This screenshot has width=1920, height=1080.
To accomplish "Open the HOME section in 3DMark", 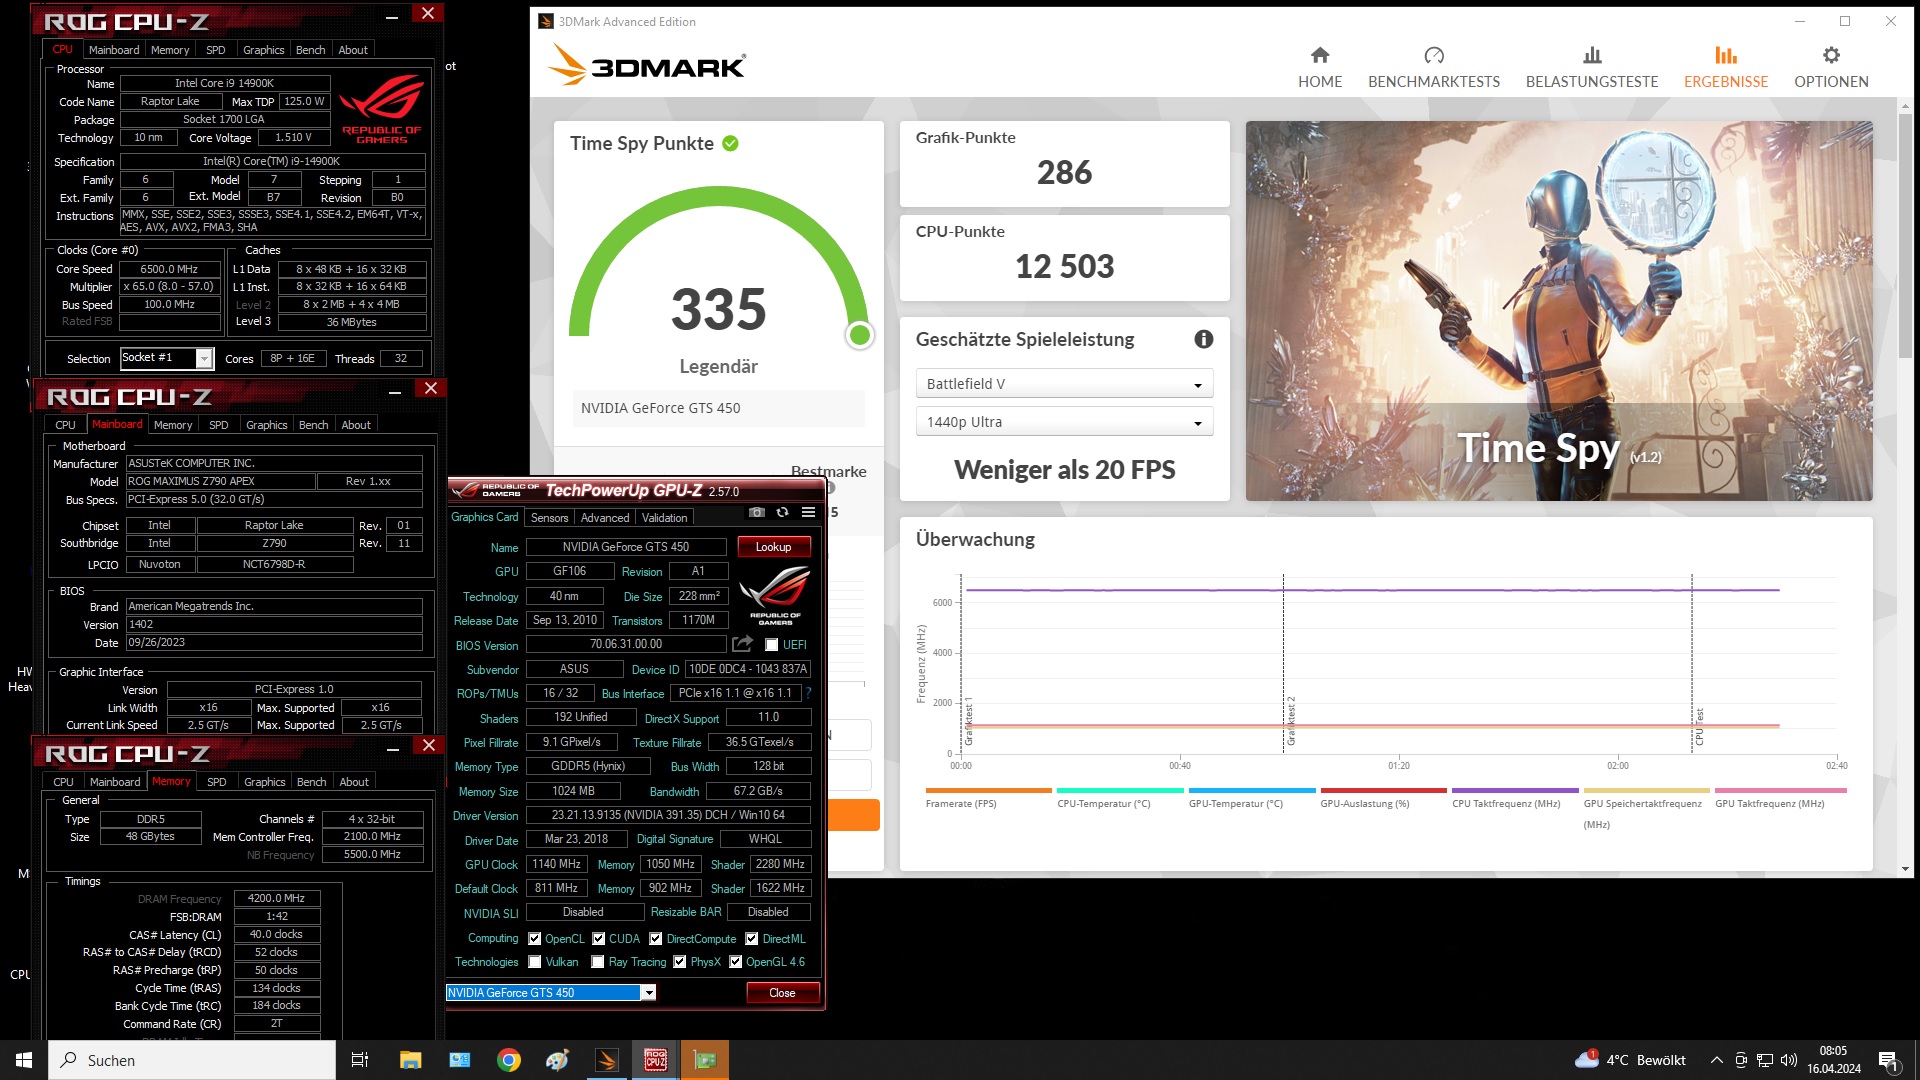I will coord(1320,67).
